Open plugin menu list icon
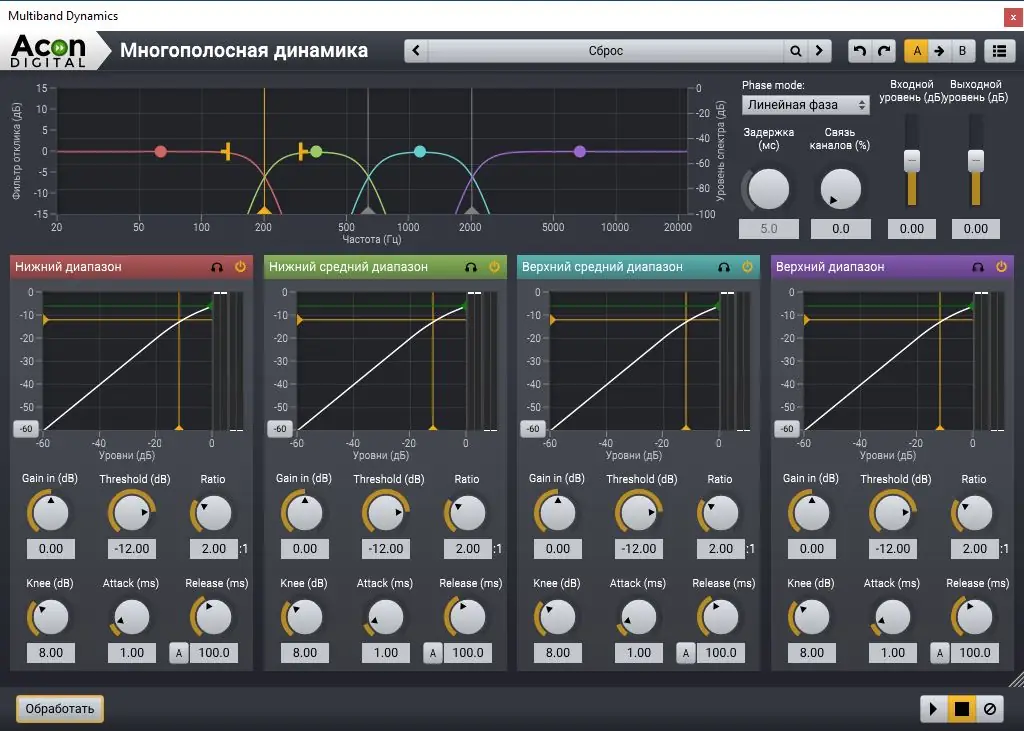Viewport: 1024px width, 731px height. coord(999,51)
